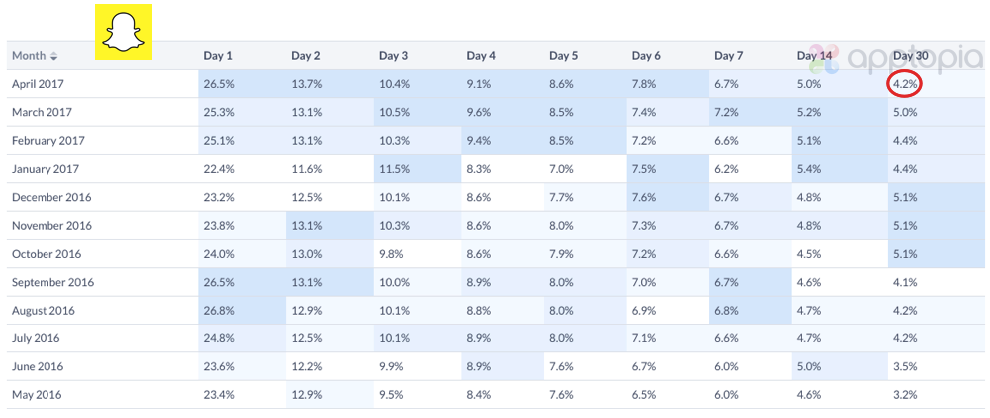This screenshot has height=418, width=990.
Task: Open the October 2016 row label
Action: (46, 254)
